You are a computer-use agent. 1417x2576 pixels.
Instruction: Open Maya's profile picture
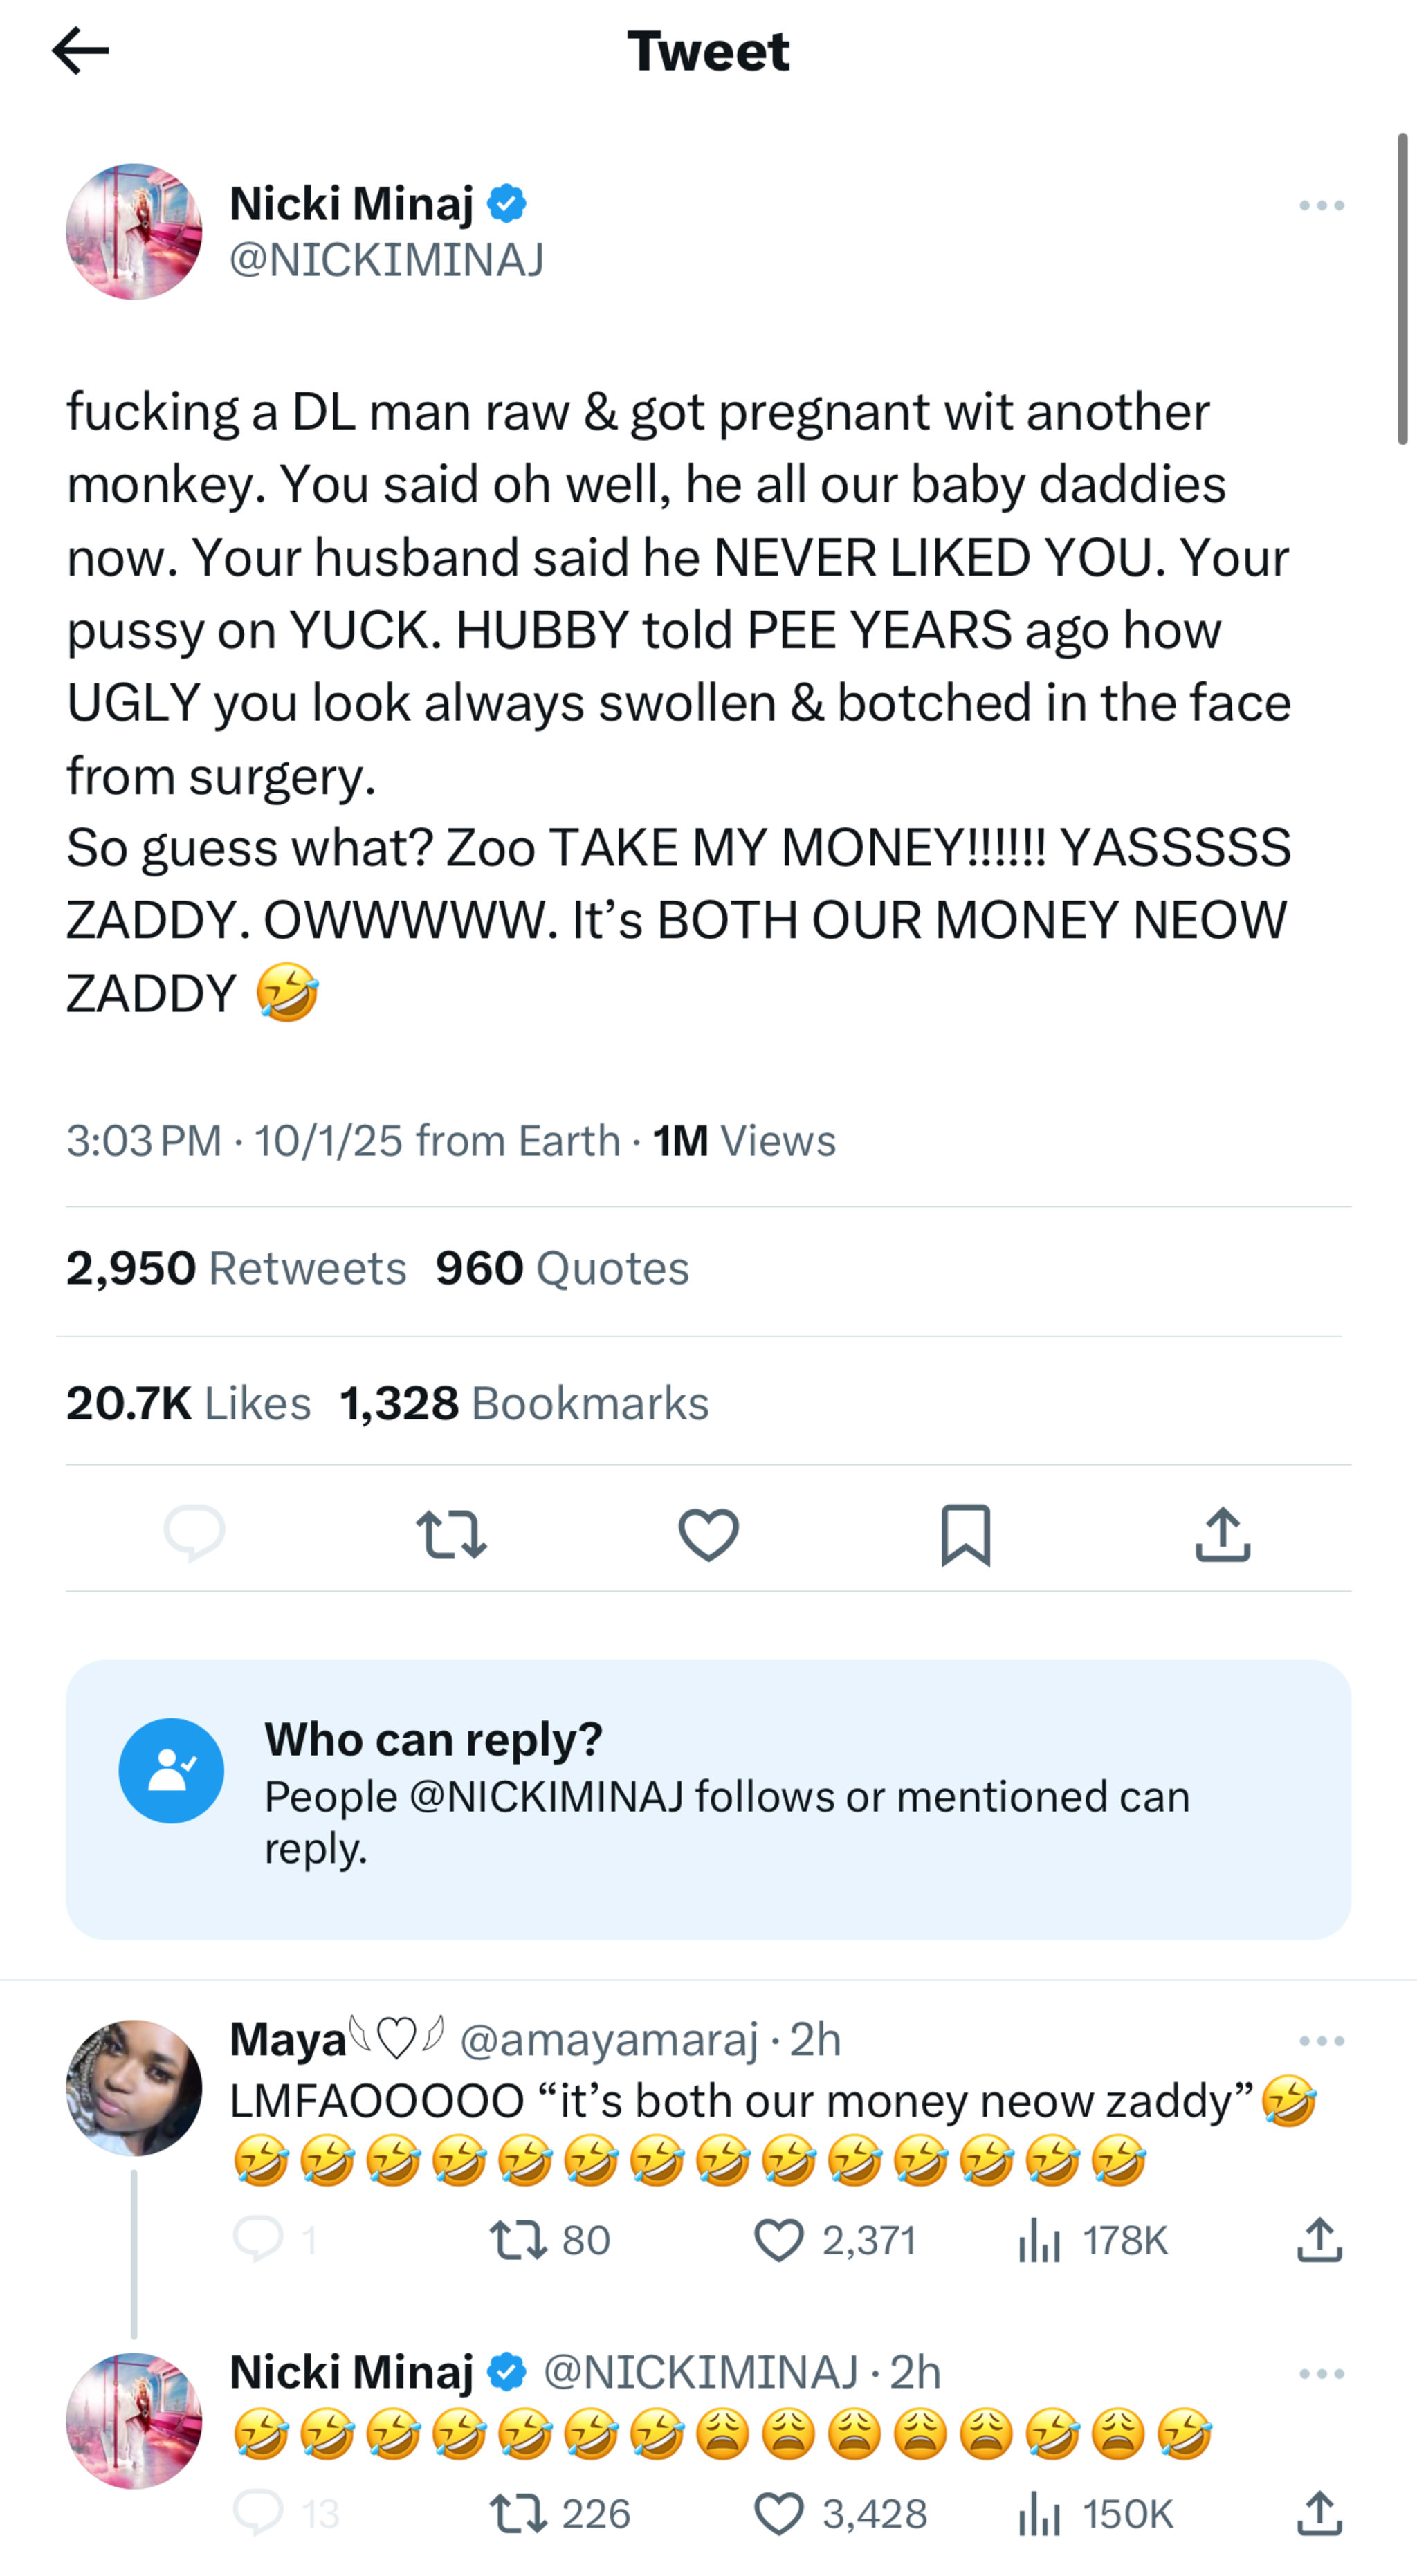pos(134,2088)
